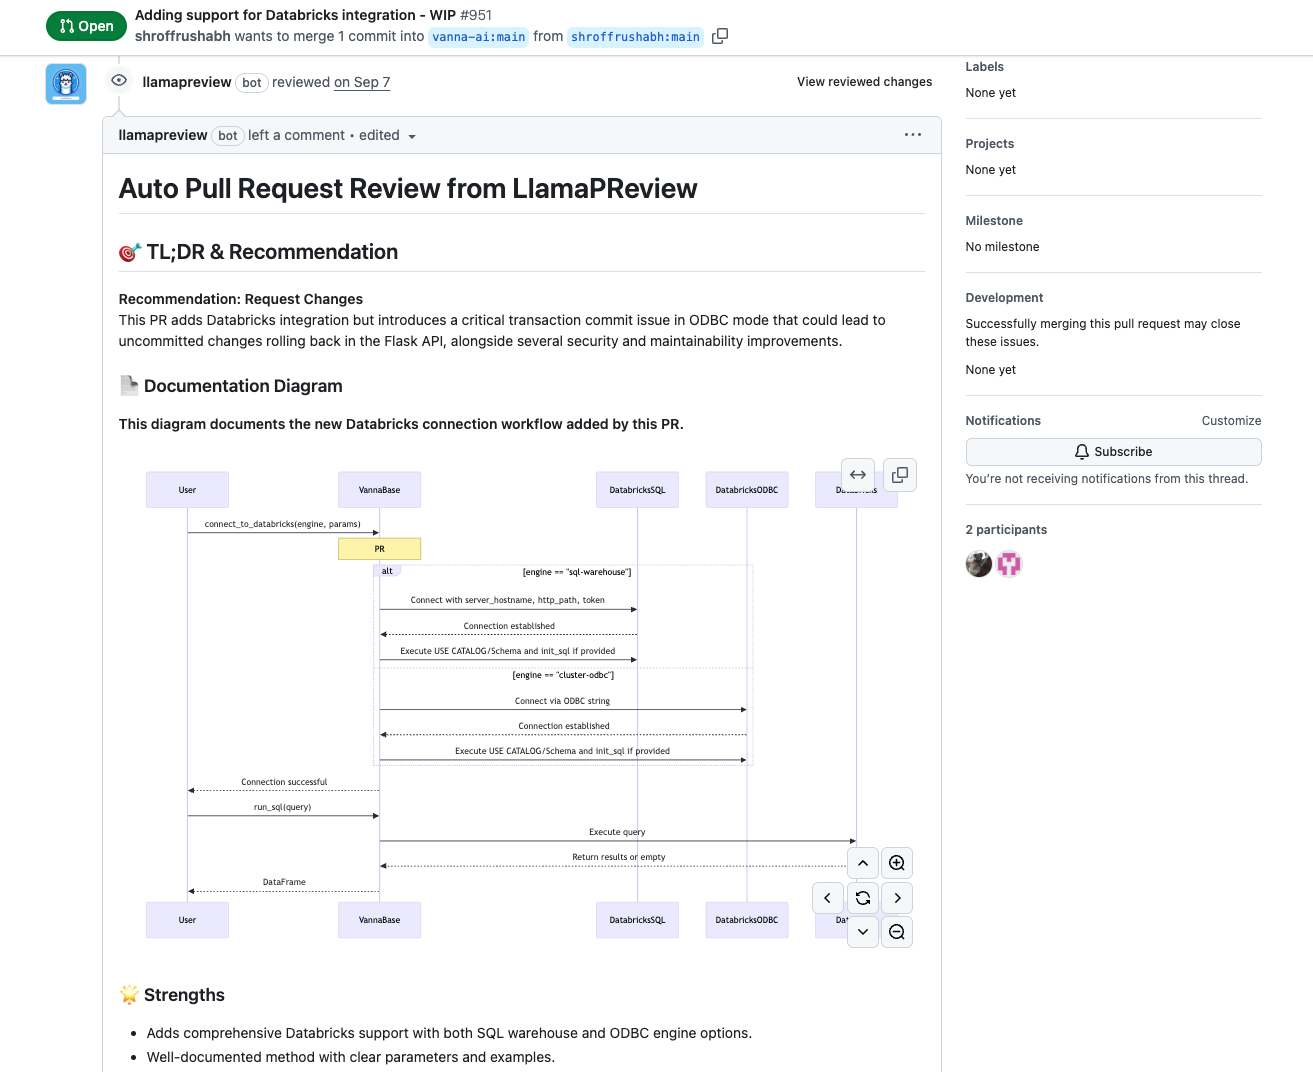
Task: Pan the diagram right
Action: (x=897, y=898)
